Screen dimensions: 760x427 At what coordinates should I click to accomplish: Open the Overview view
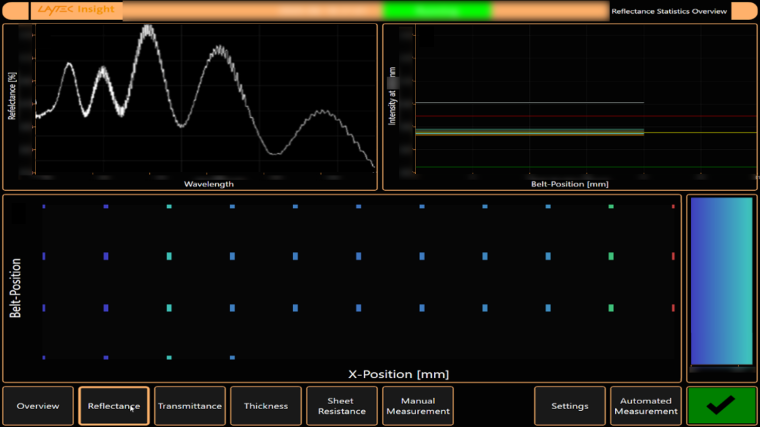click(38, 406)
